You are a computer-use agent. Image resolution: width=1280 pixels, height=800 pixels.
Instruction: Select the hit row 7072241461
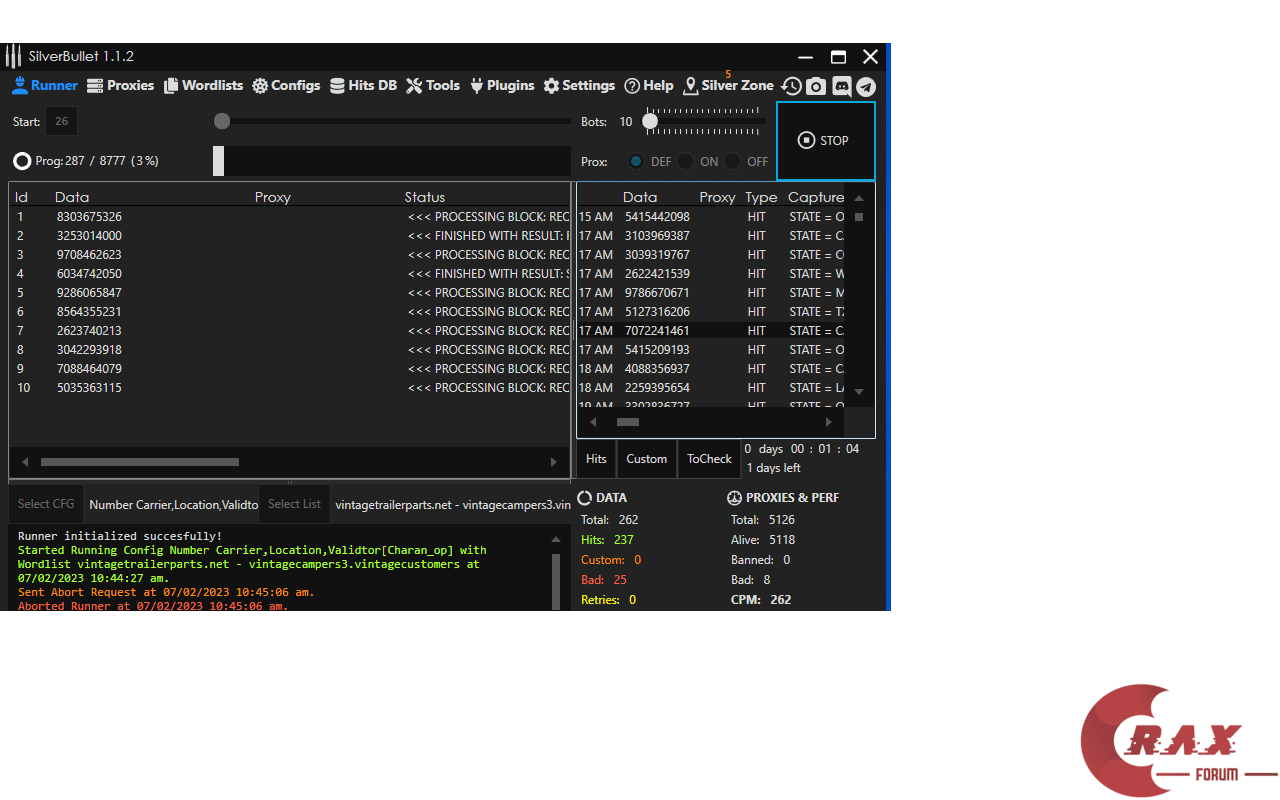711,331
